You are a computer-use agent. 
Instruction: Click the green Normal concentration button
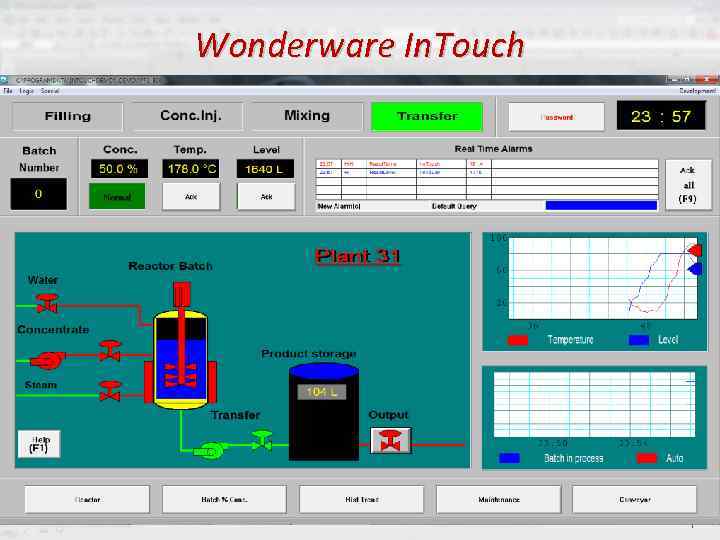pyautogui.click(x=117, y=197)
